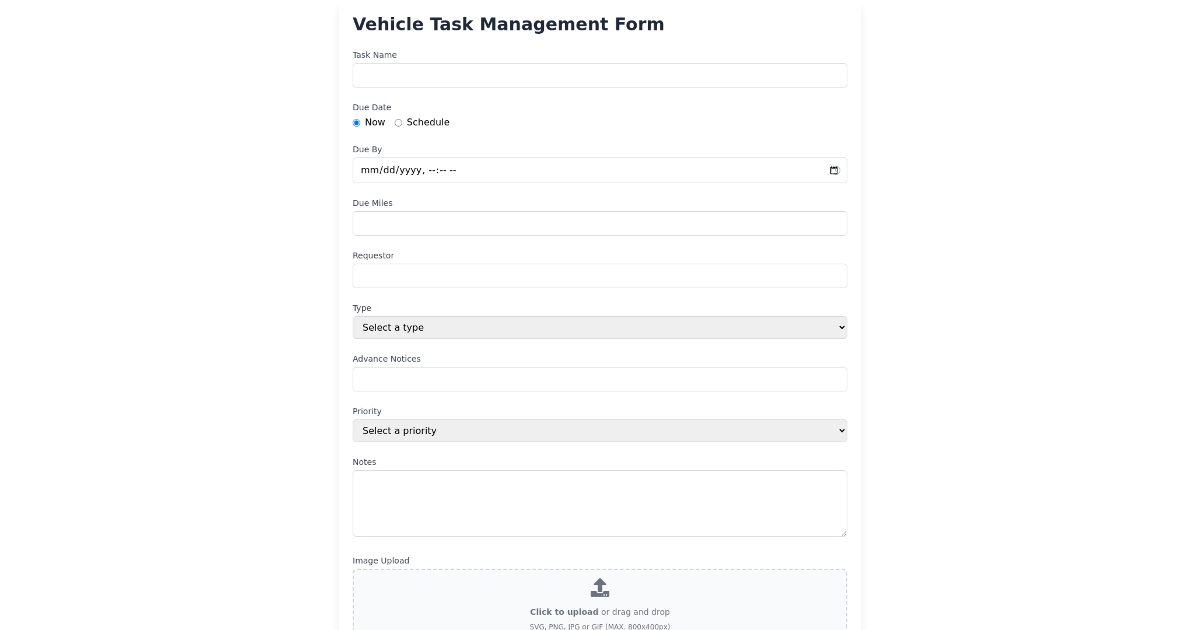
Task: Click the Notes text area
Action: (x=600, y=503)
